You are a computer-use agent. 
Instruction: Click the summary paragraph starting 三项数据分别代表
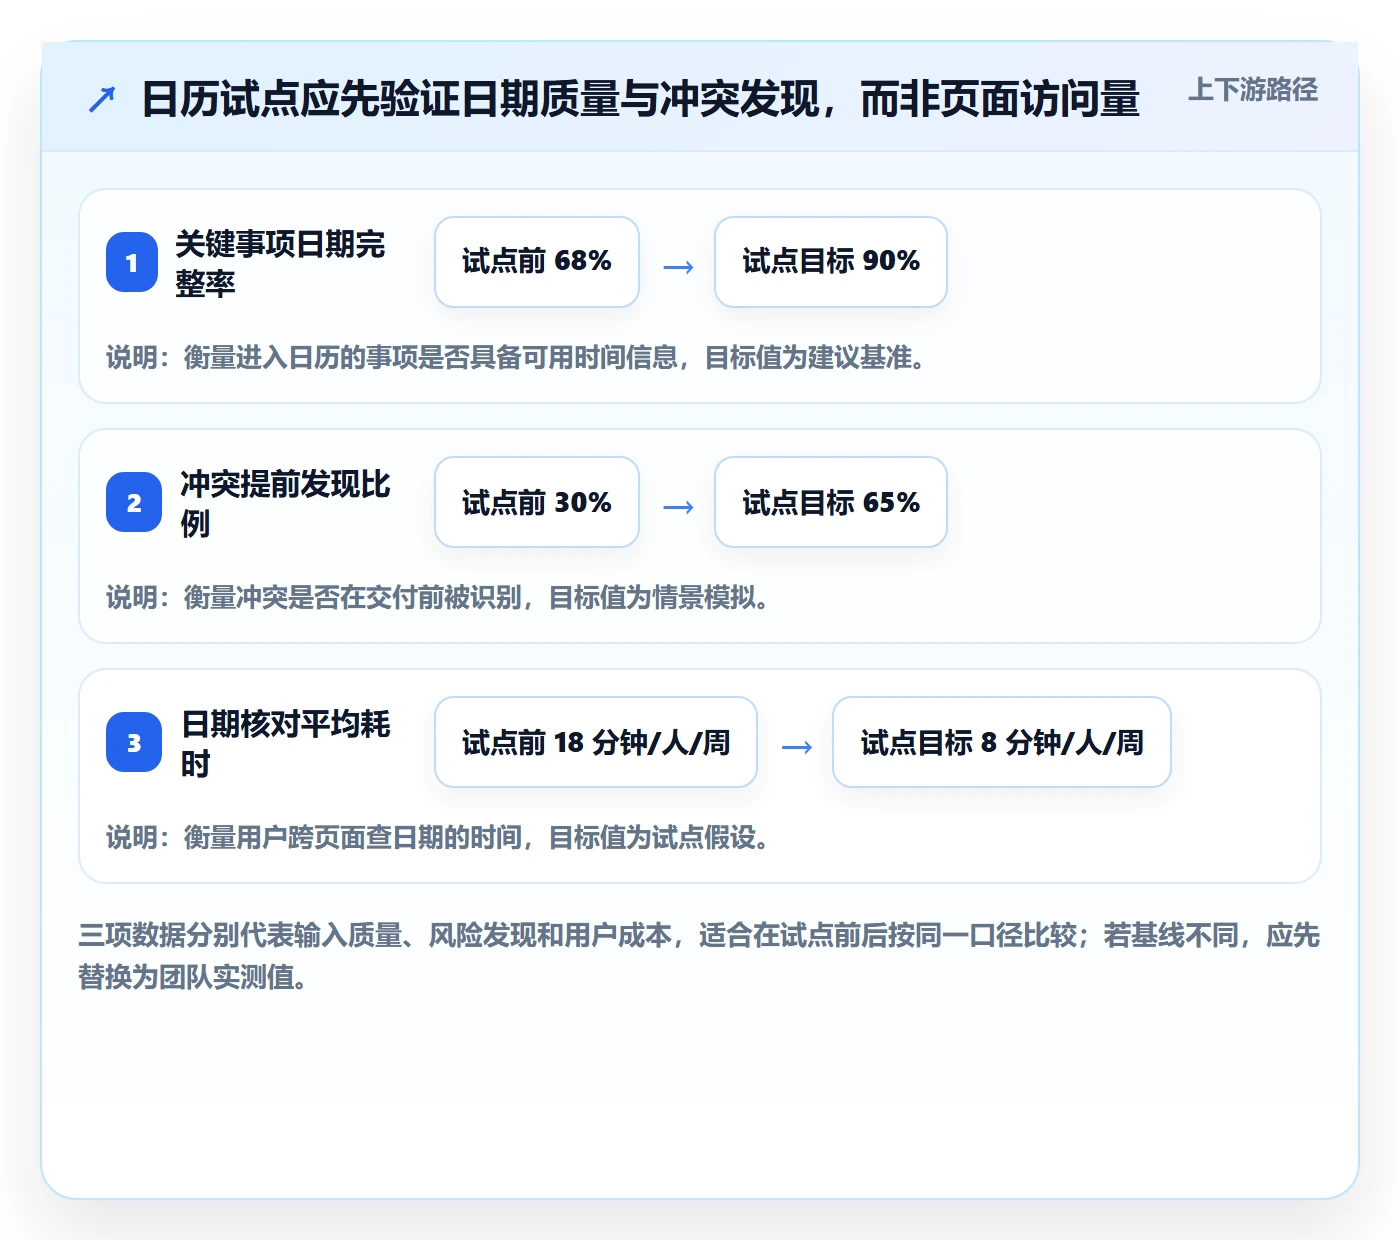pyautogui.click(x=699, y=956)
